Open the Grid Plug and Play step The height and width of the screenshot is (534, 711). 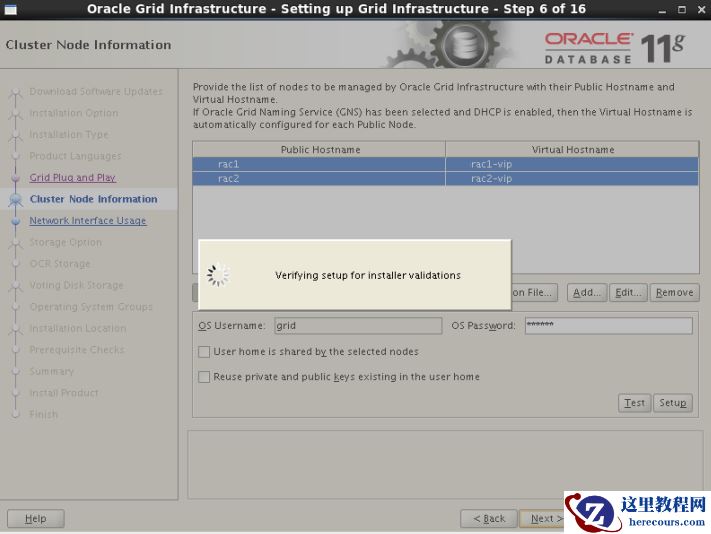coord(73,178)
